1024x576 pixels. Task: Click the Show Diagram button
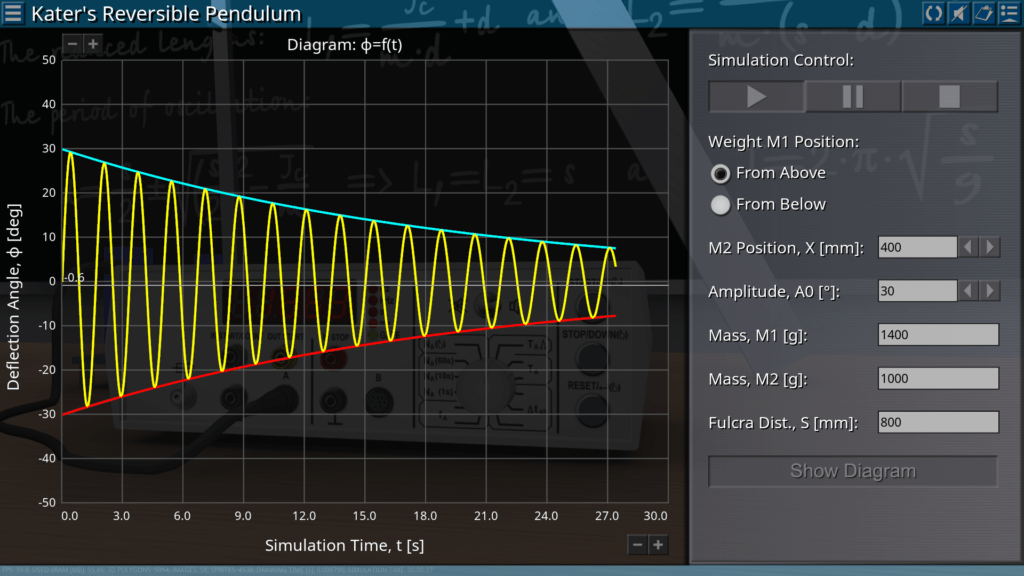click(x=852, y=471)
